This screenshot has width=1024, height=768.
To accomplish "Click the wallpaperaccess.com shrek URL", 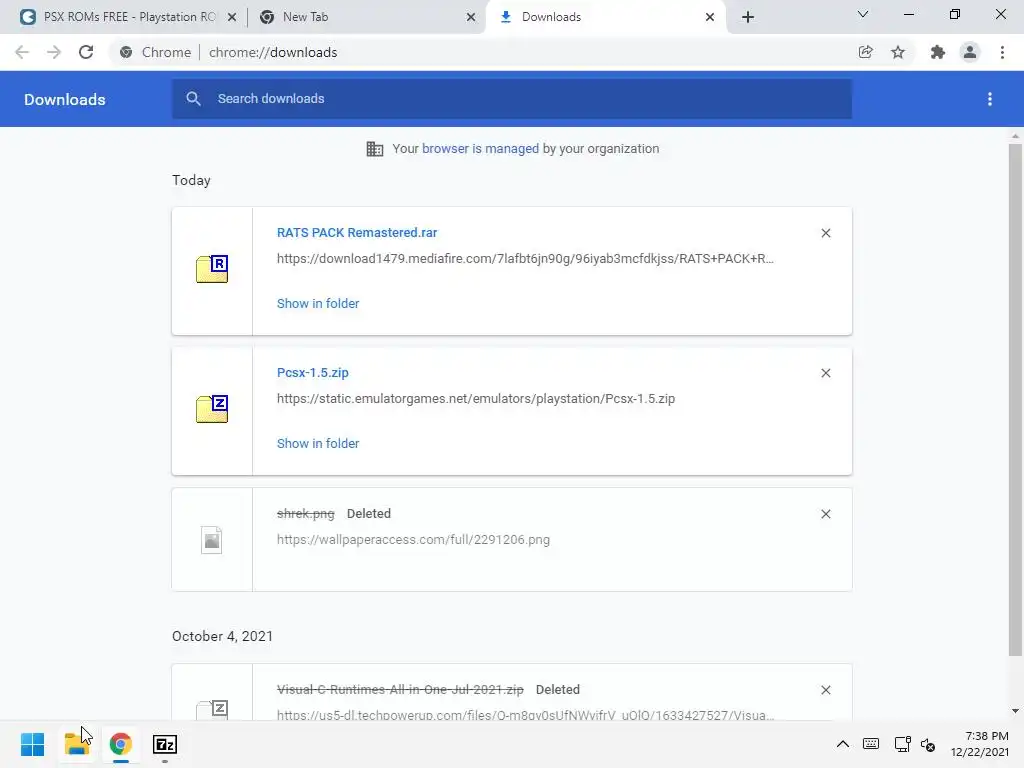I will (413, 540).
